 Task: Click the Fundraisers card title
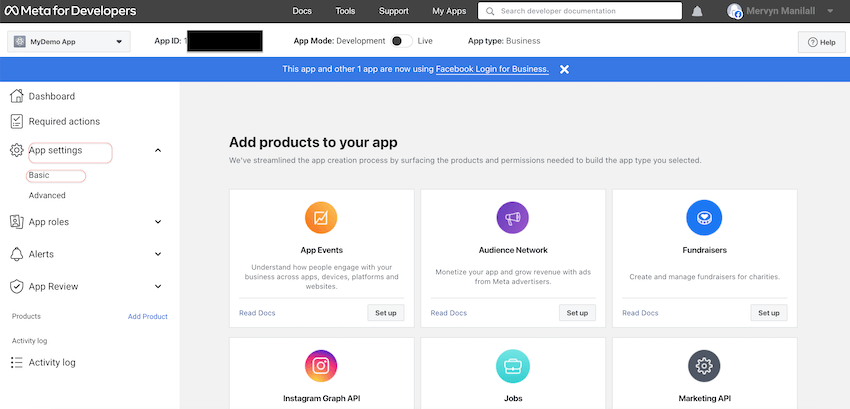coord(704,250)
